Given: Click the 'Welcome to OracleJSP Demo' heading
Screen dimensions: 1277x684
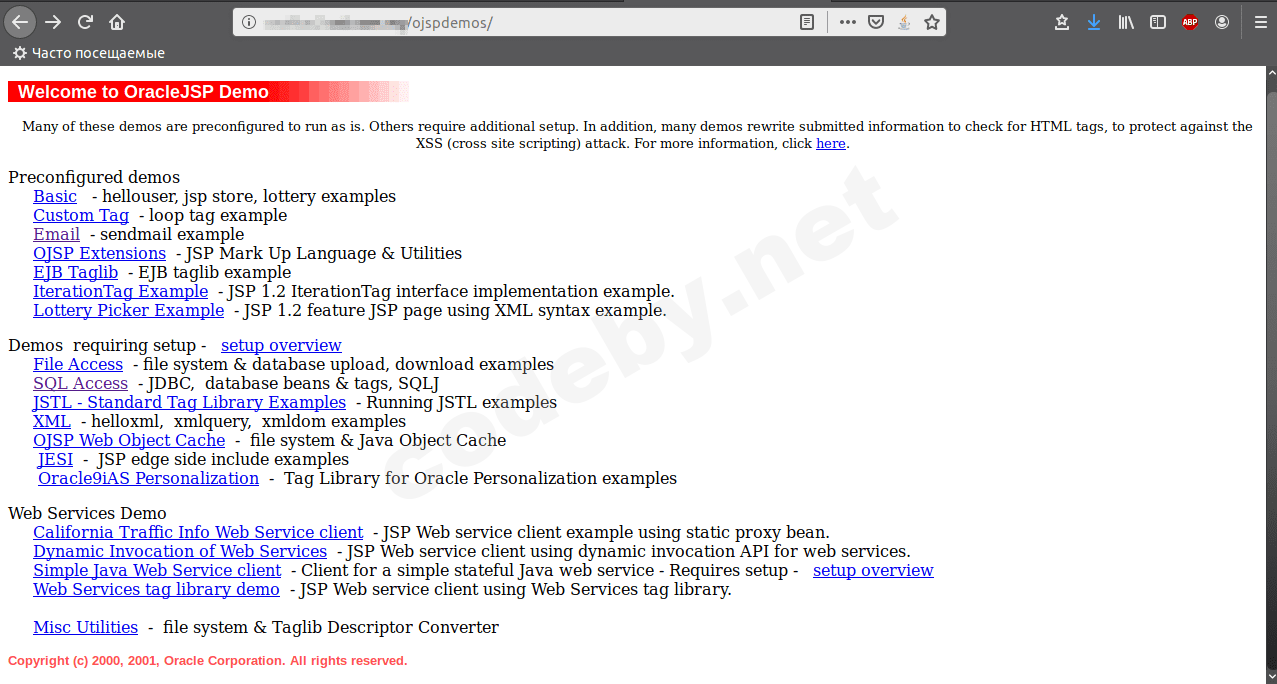Looking at the screenshot, I should 143,92.
